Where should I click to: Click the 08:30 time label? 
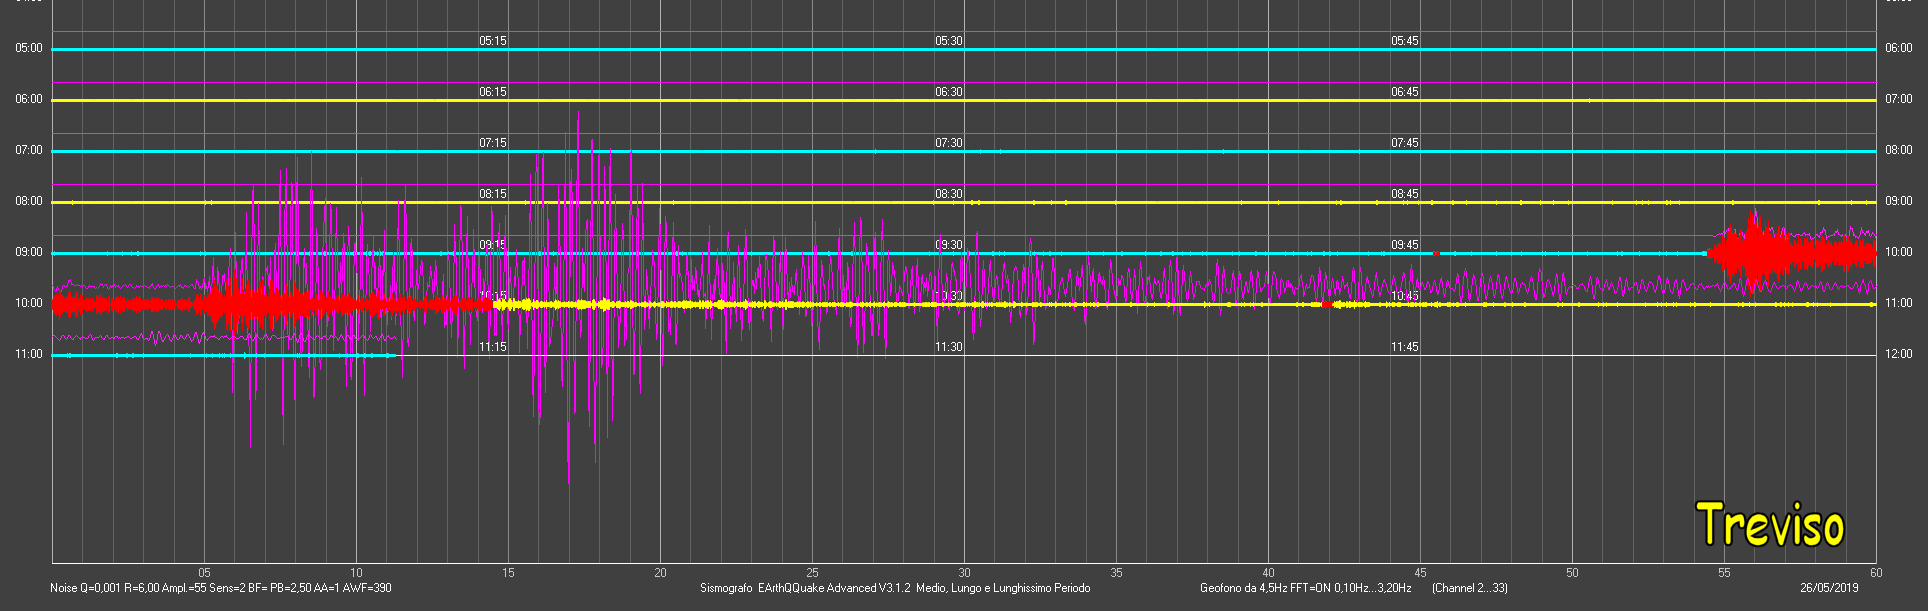click(x=949, y=194)
